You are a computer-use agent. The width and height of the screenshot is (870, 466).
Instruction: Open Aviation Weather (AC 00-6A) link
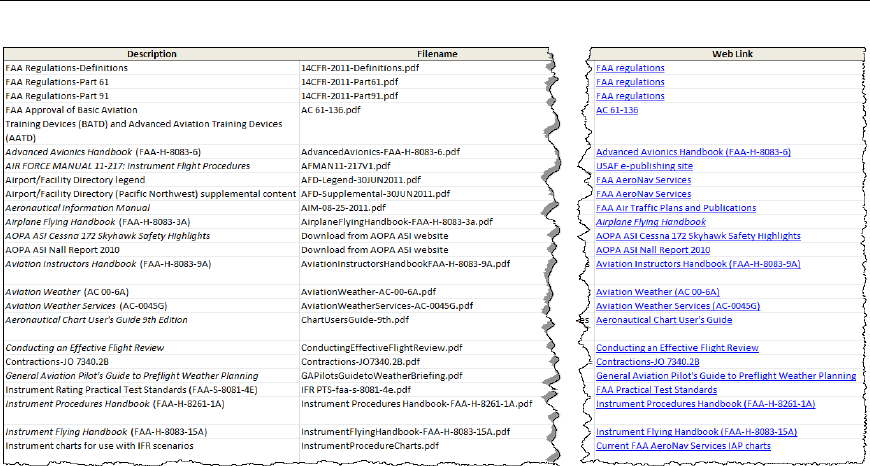click(x=657, y=292)
